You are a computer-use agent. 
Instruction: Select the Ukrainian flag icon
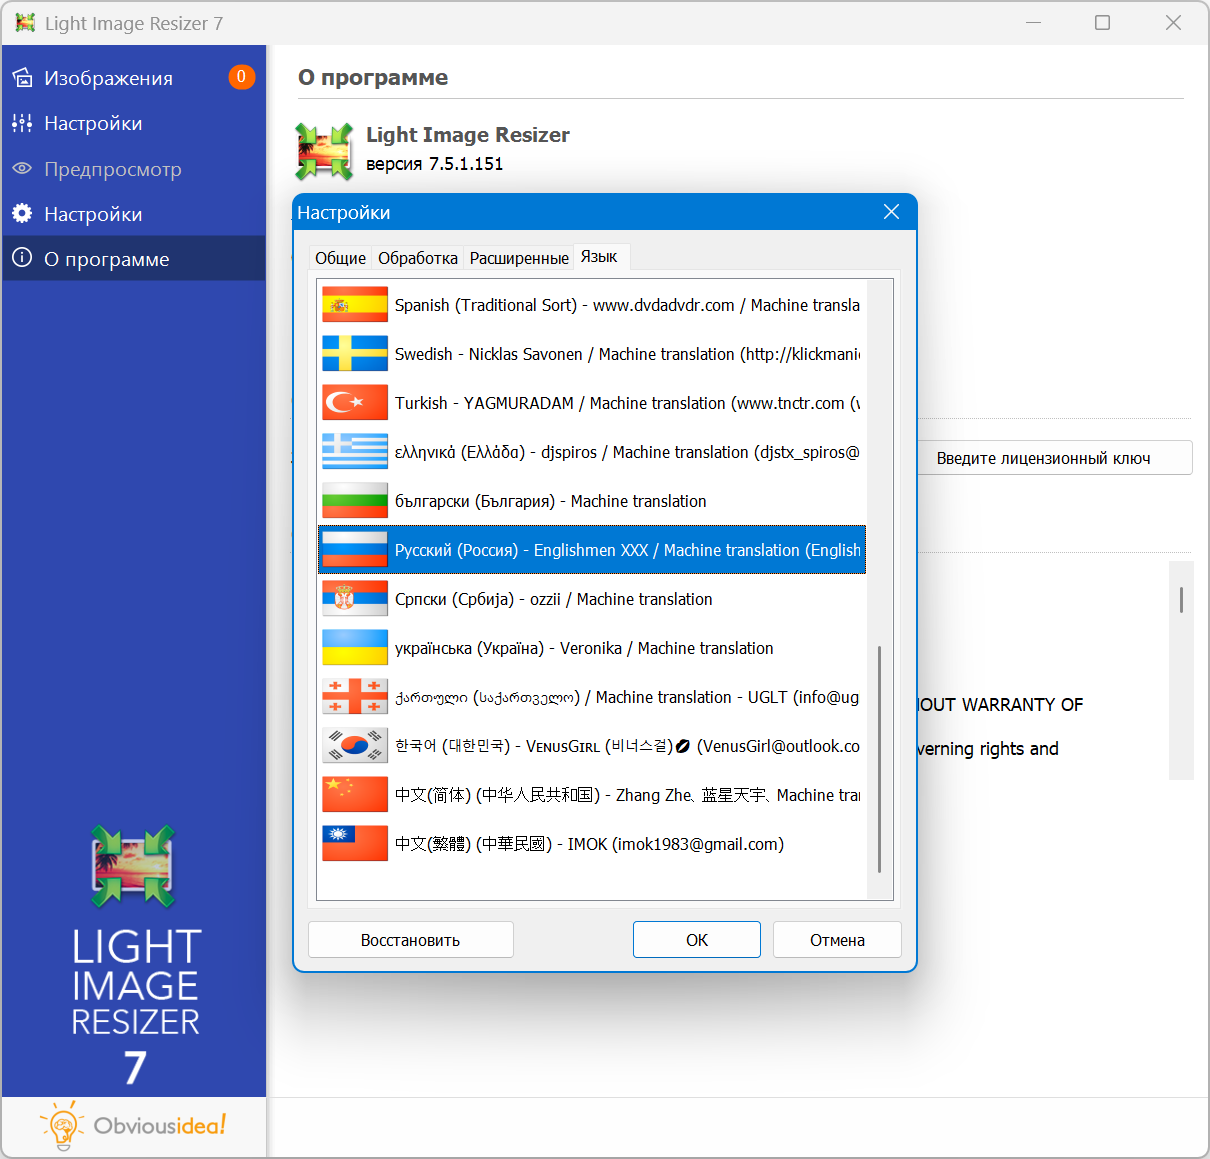(x=354, y=648)
